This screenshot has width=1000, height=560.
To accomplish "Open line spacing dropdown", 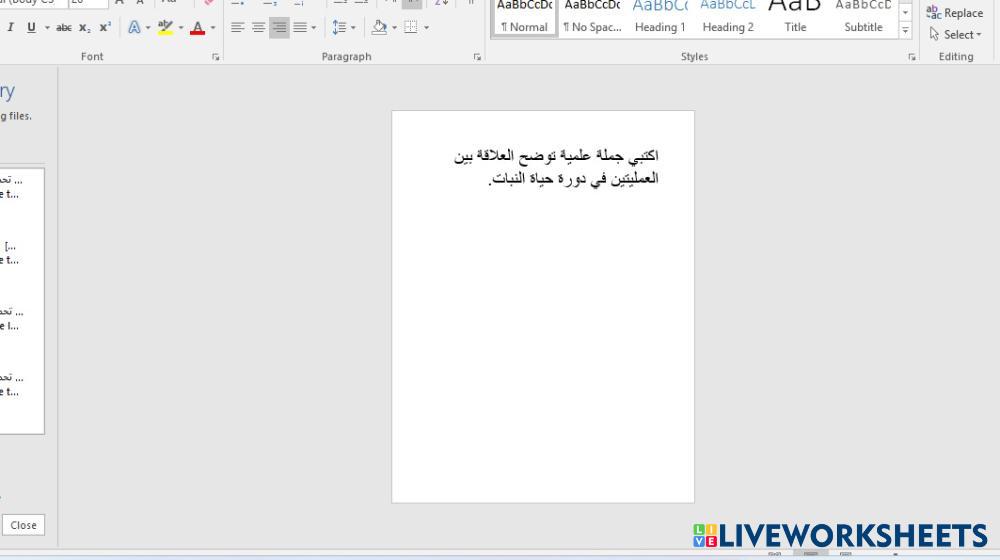I will coord(342,28).
